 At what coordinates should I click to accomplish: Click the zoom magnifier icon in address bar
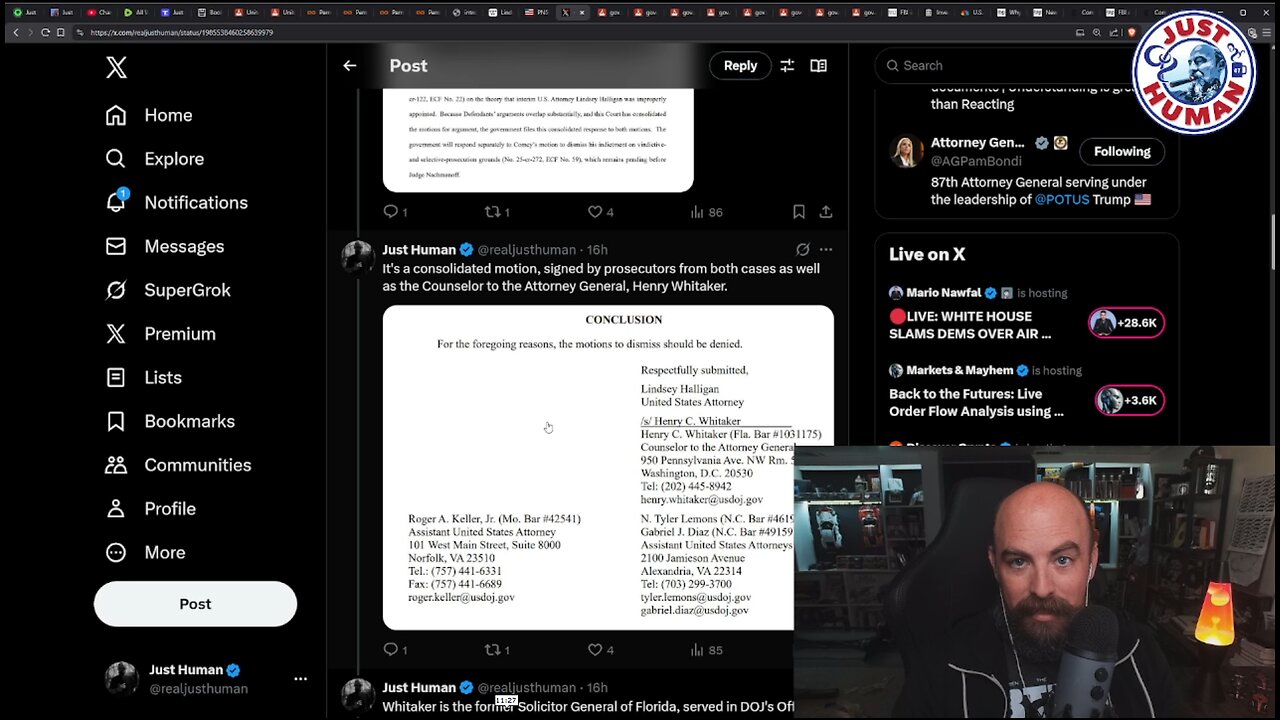click(1095, 32)
